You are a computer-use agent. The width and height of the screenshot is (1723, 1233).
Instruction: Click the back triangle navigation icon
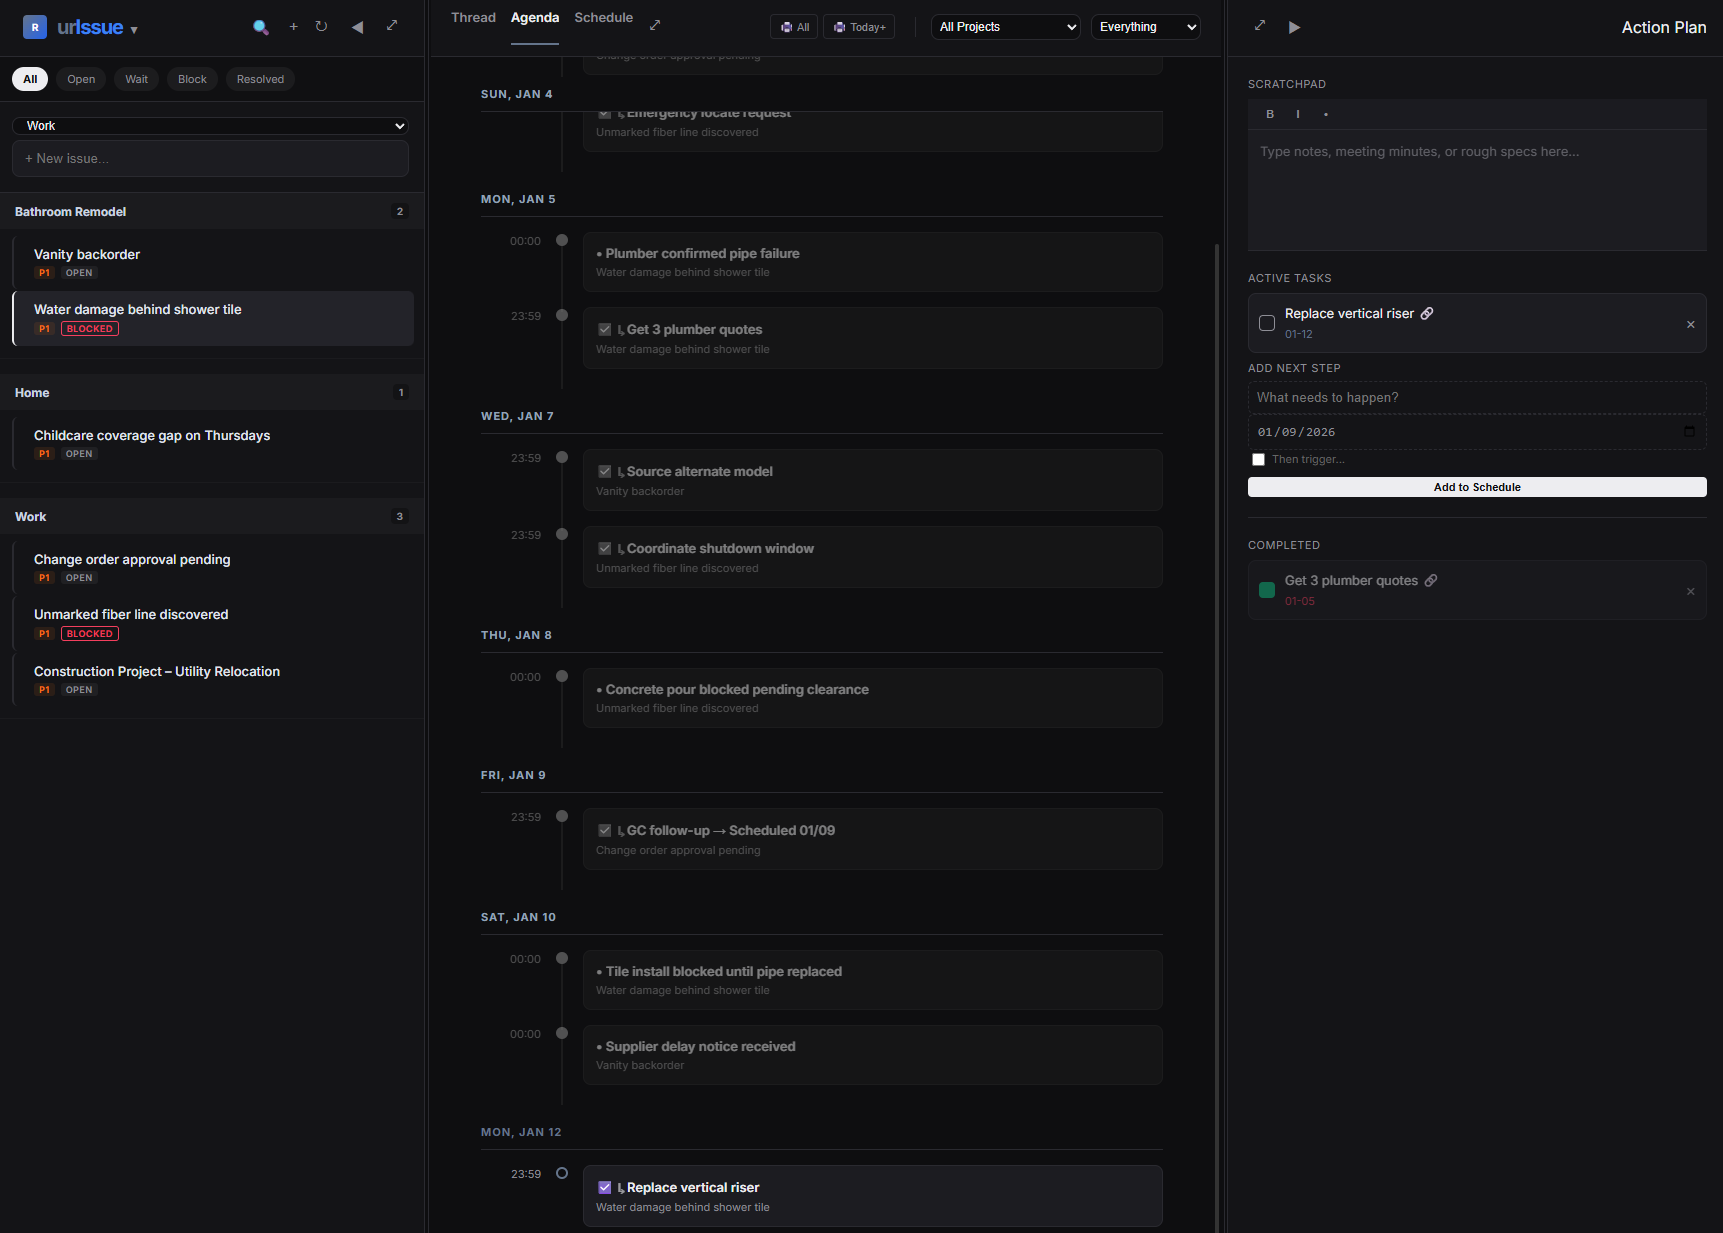tap(357, 27)
